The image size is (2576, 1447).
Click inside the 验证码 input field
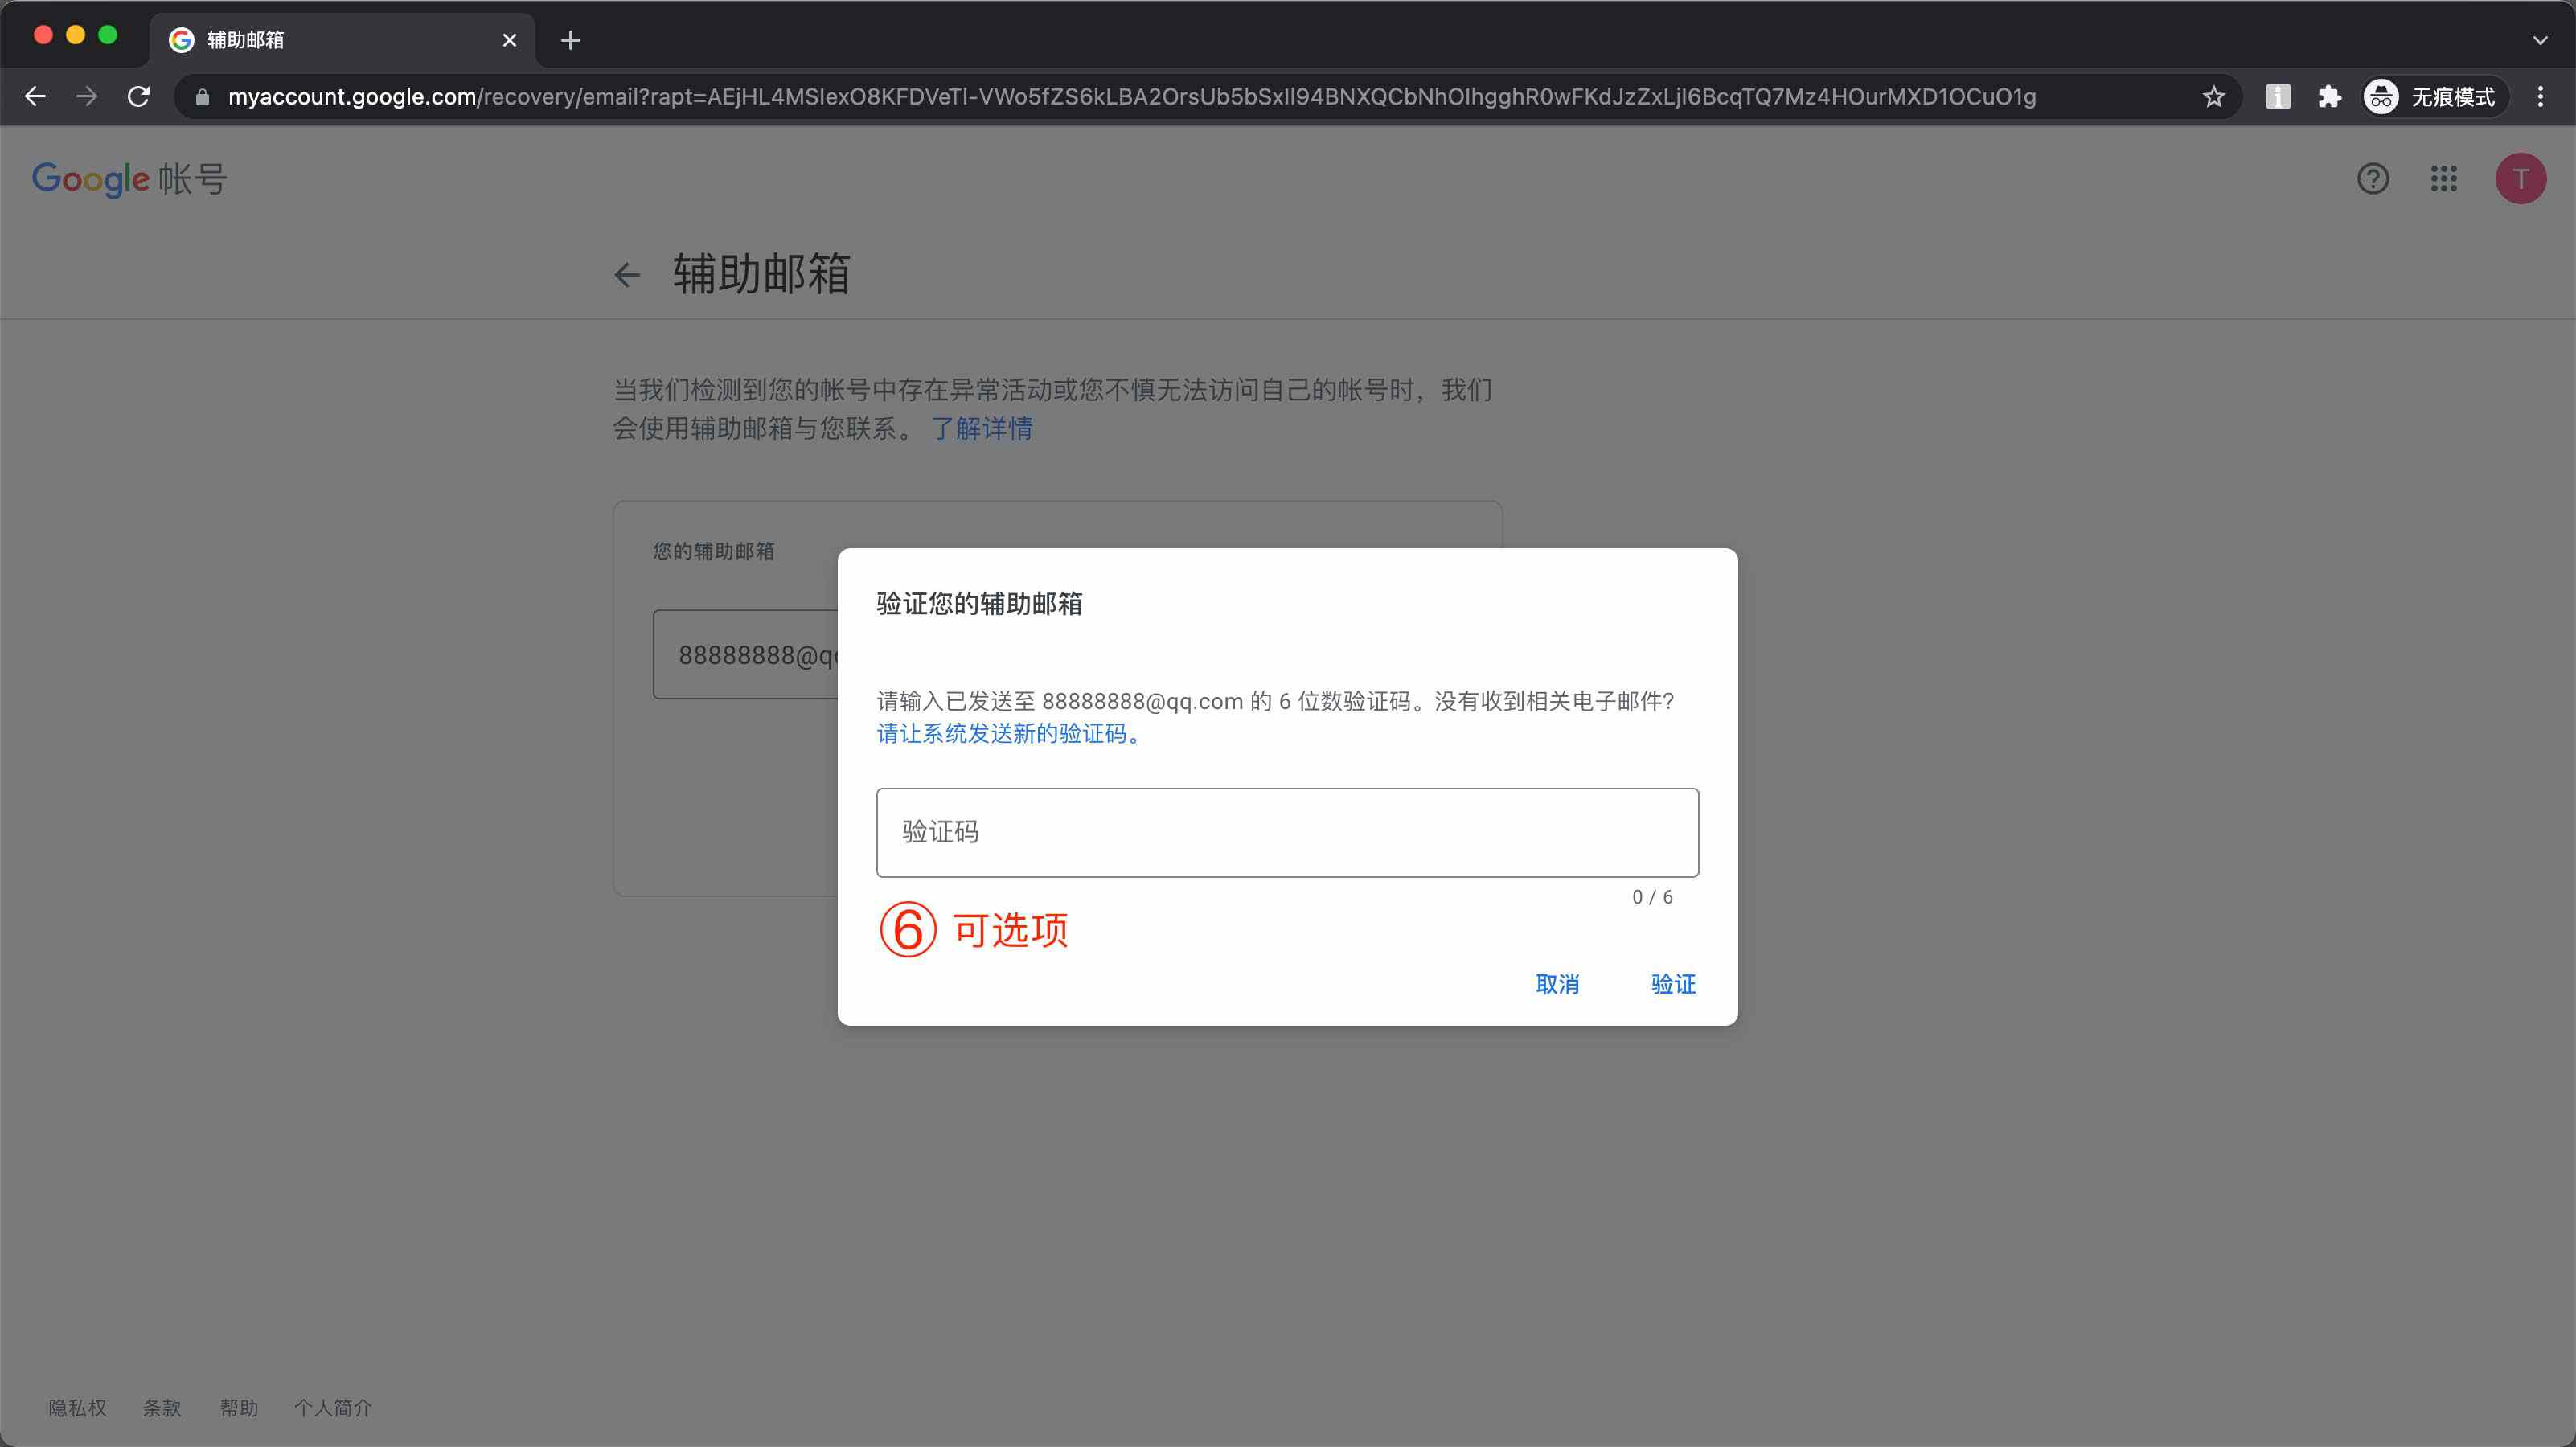(1286, 832)
